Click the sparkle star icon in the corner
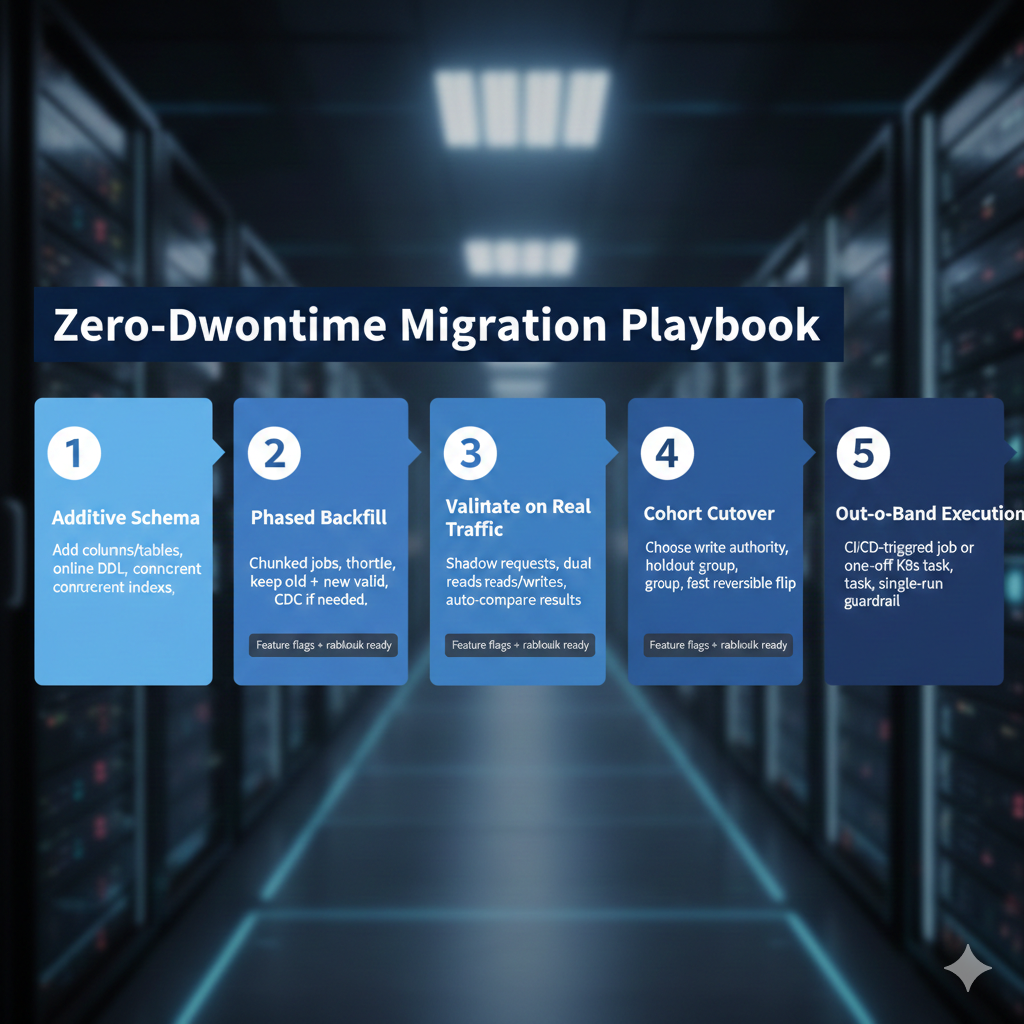The width and height of the screenshot is (1024, 1024). pos(967,967)
